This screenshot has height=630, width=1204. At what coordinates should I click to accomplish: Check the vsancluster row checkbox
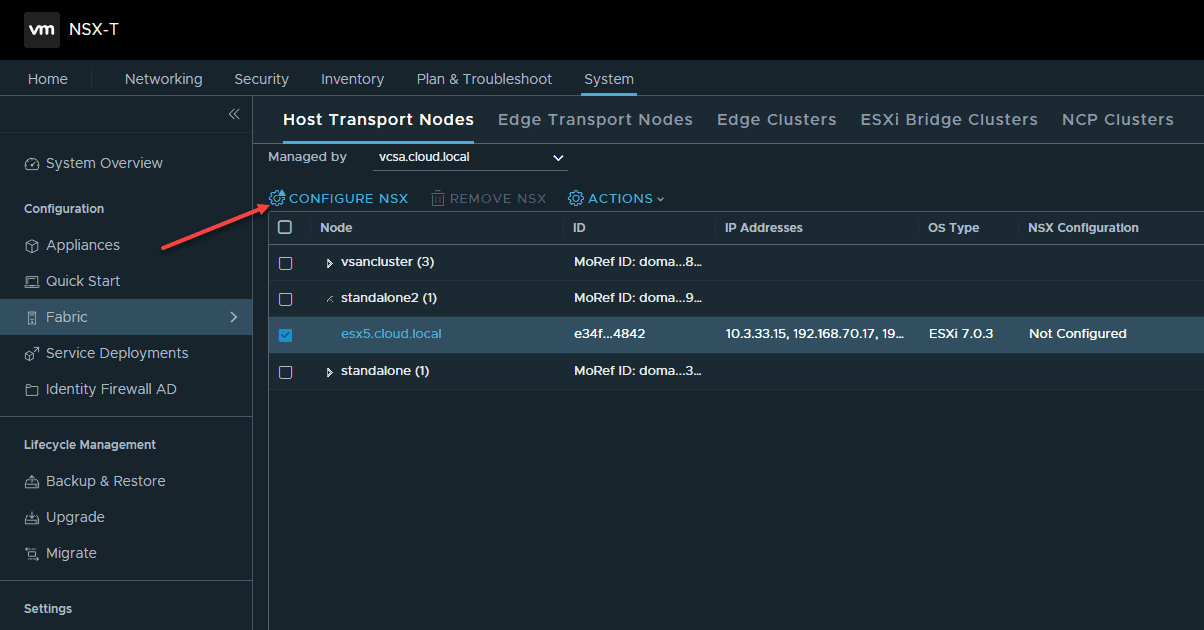click(x=285, y=263)
